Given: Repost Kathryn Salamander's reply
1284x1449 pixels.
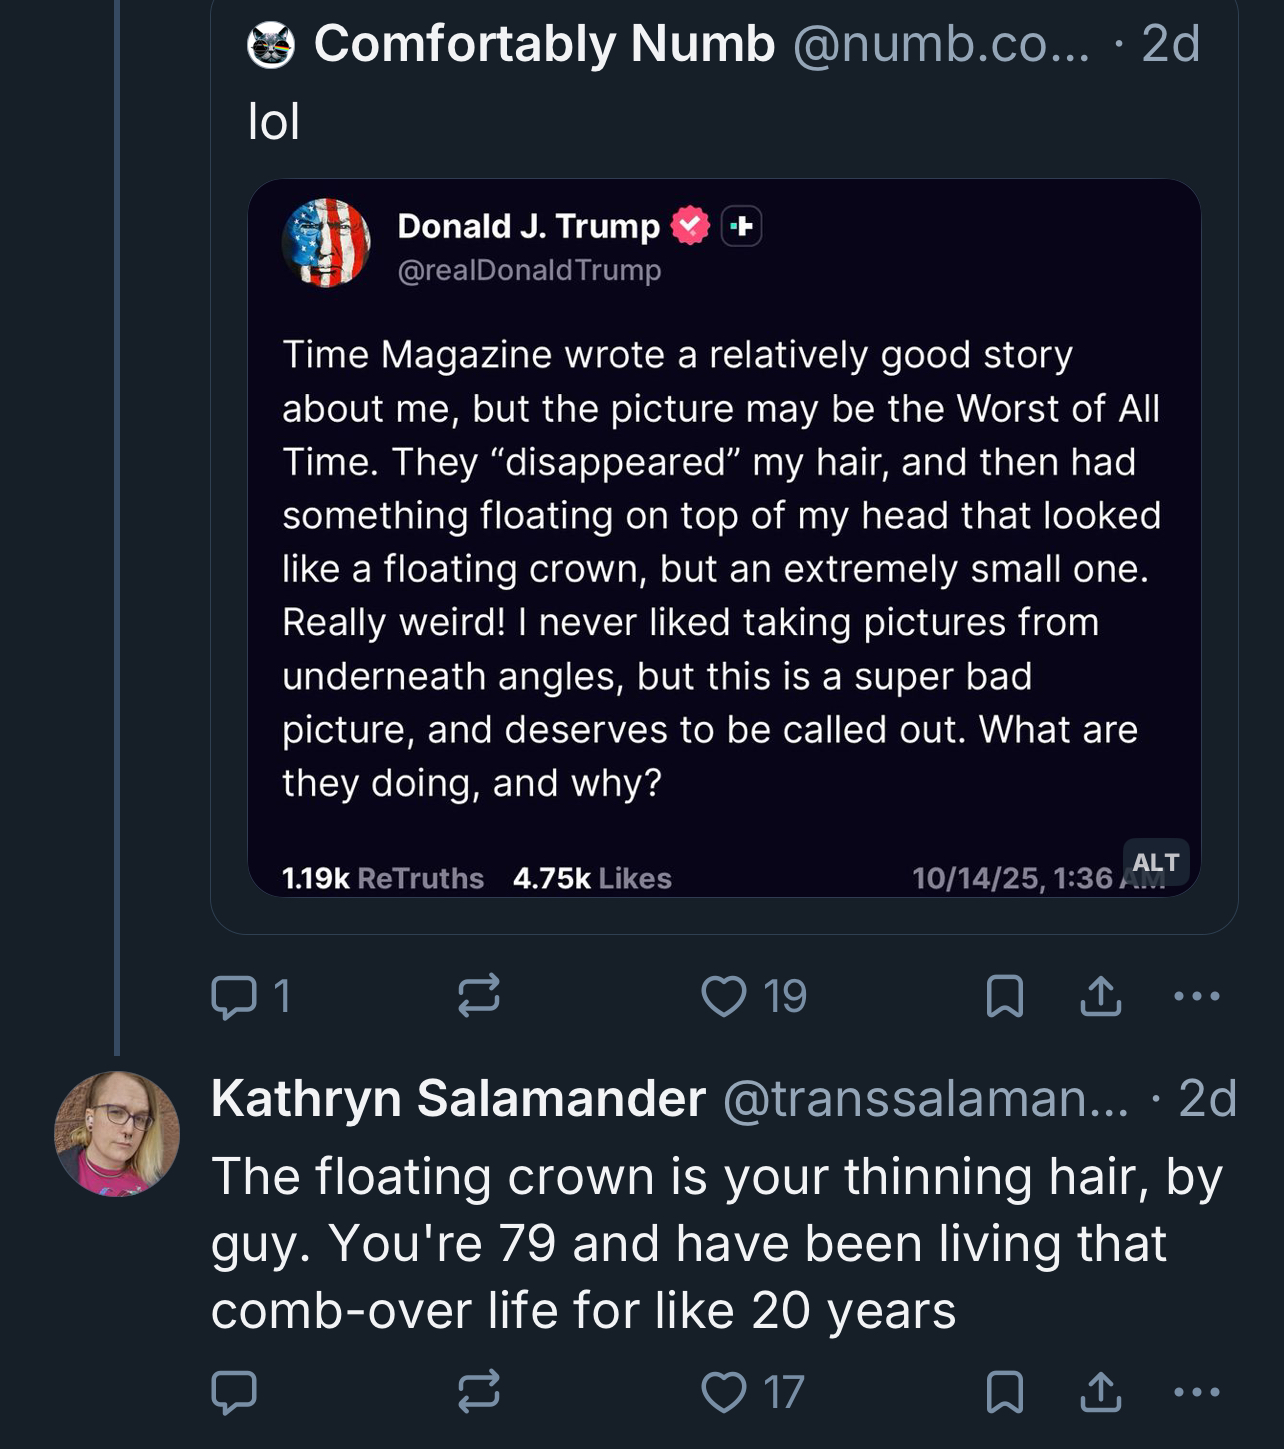Looking at the screenshot, I should [x=478, y=1391].
